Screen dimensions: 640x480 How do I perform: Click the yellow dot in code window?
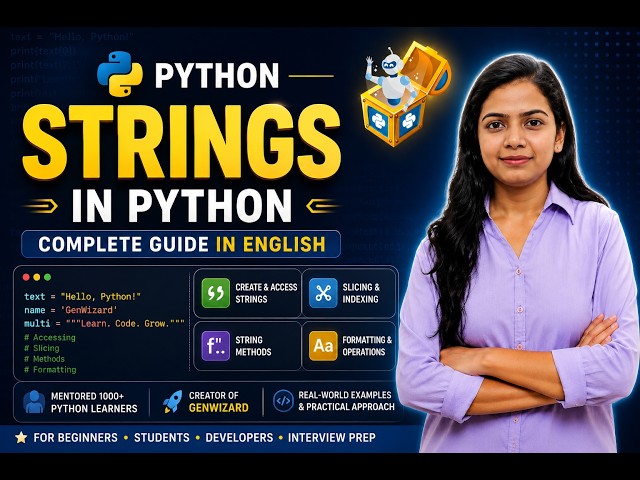37,277
